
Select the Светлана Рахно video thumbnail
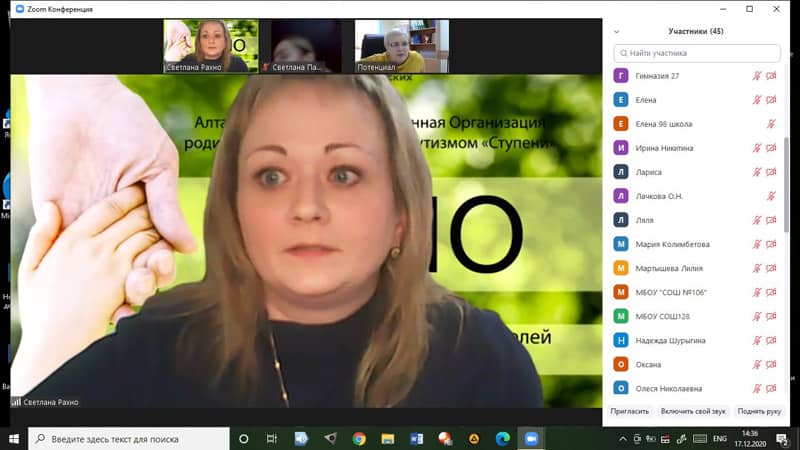[211, 46]
